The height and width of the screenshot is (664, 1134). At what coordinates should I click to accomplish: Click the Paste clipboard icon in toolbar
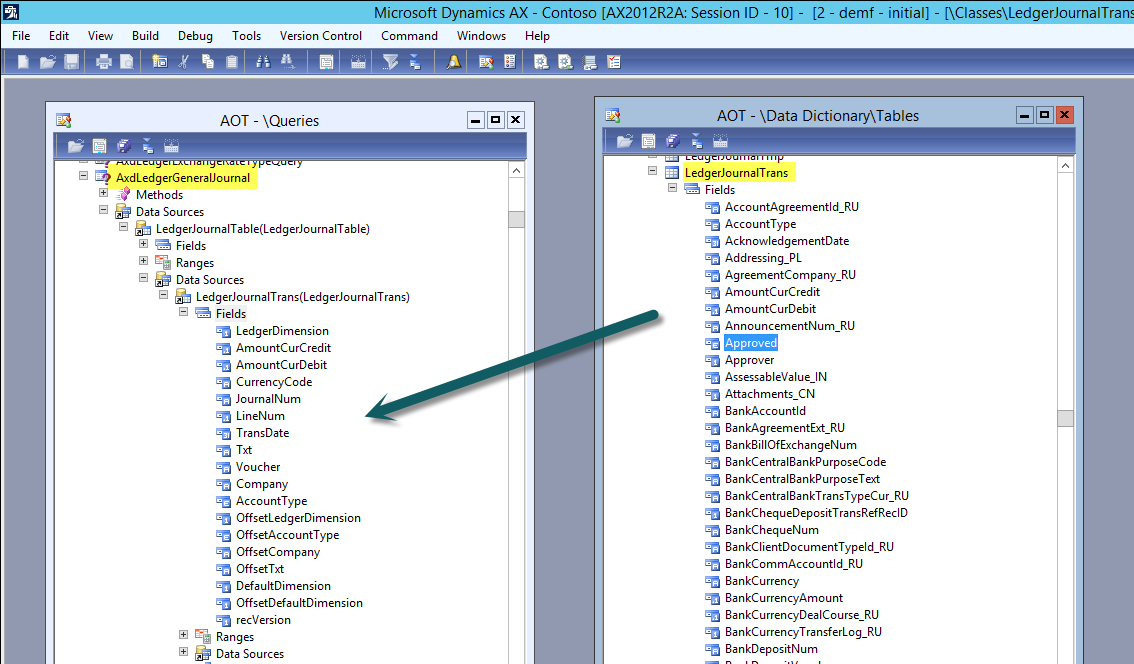pos(231,62)
